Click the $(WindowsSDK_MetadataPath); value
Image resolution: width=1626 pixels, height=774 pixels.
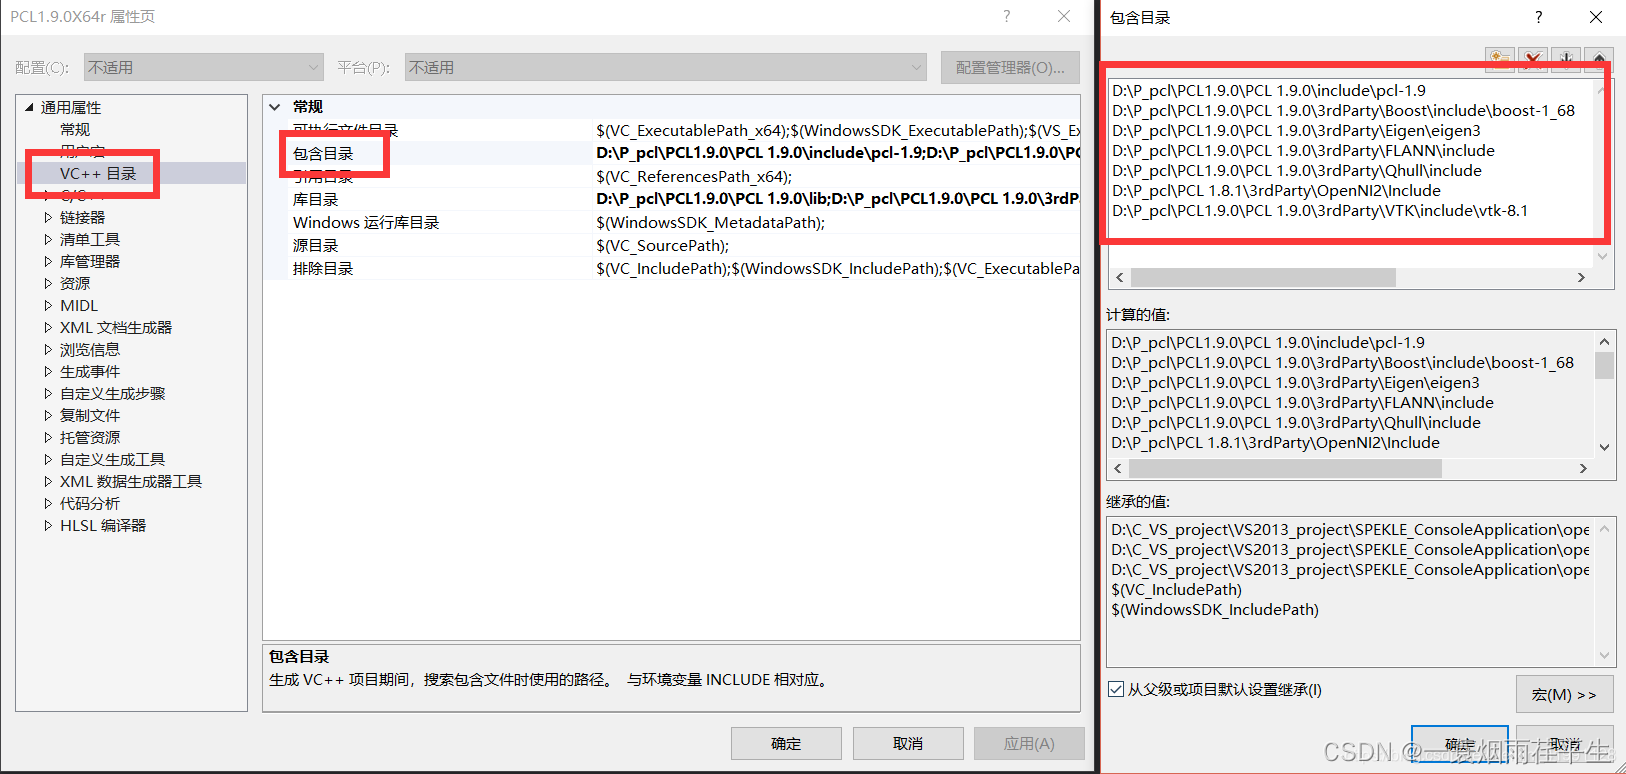pos(710,222)
